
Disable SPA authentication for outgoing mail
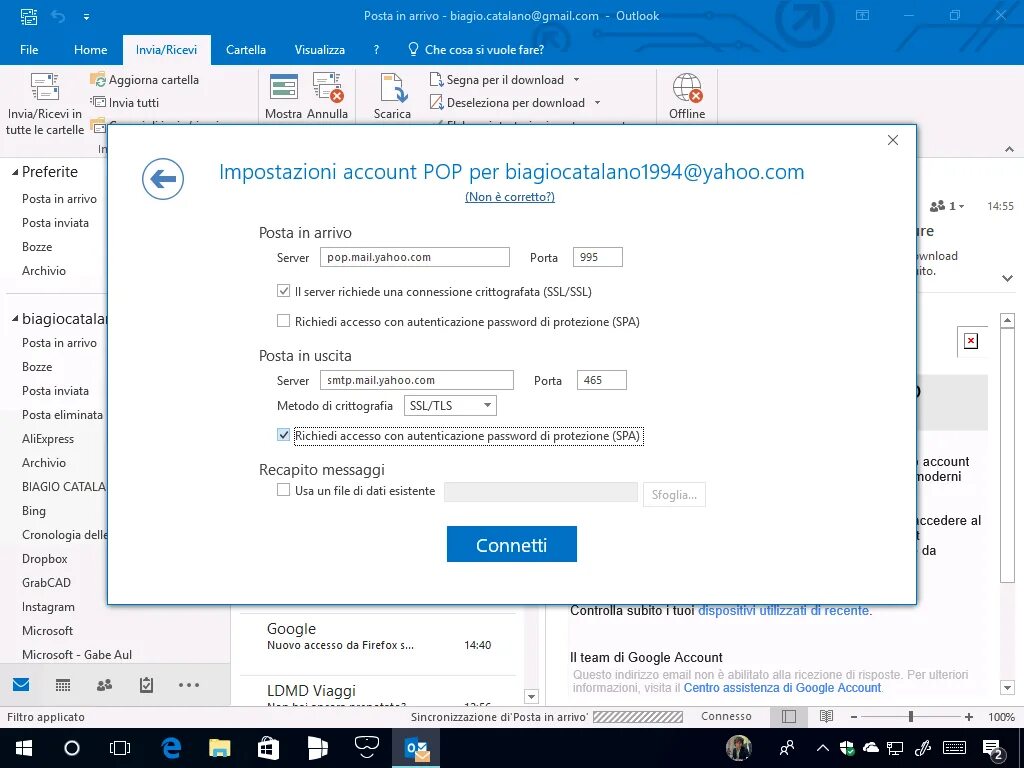tap(283, 435)
